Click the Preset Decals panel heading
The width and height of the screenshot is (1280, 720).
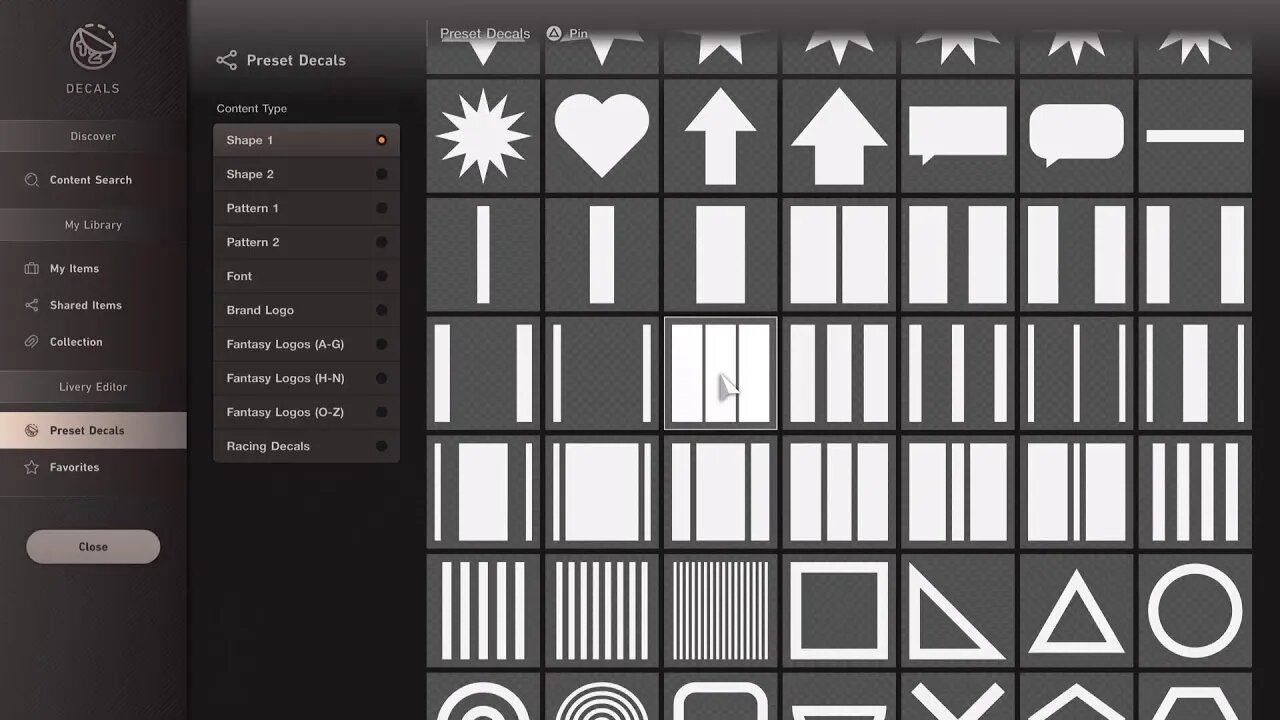(x=296, y=60)
